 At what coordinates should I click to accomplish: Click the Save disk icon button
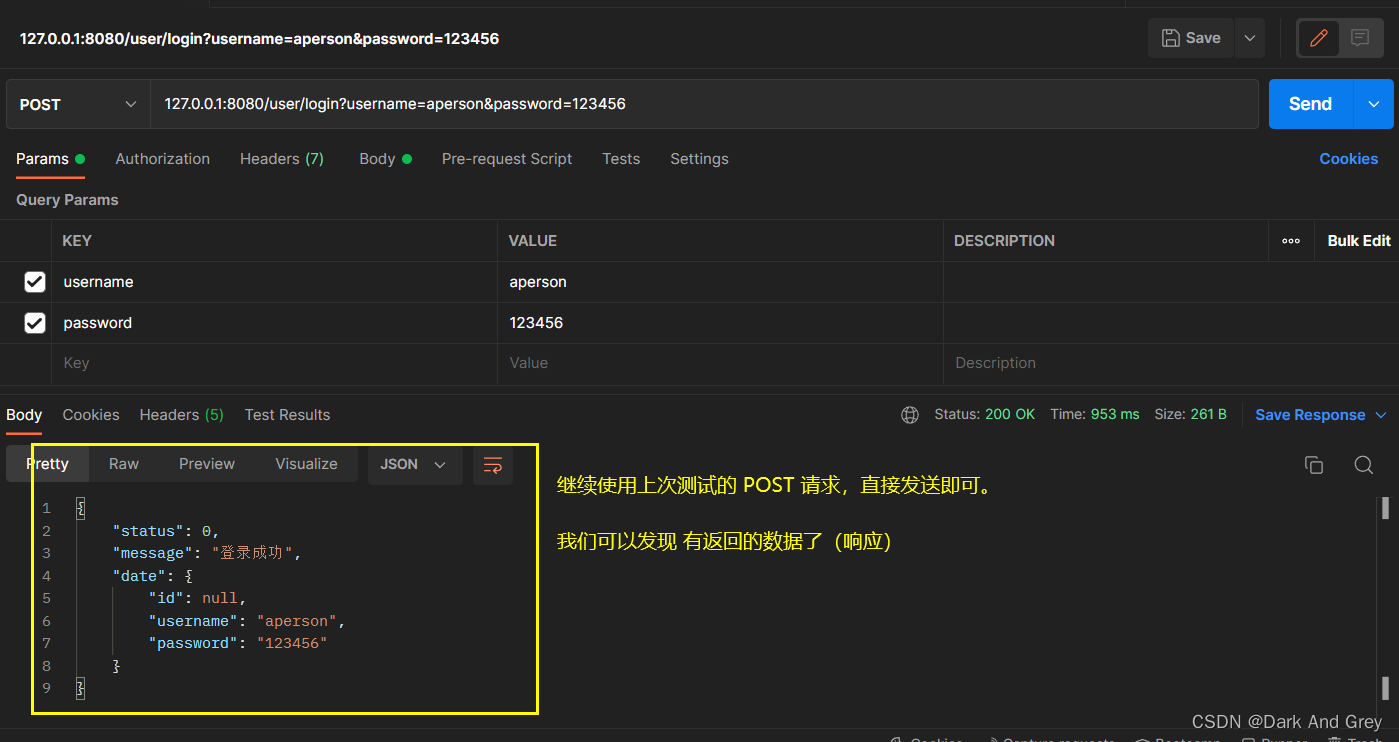click(x=1191, y=38)
